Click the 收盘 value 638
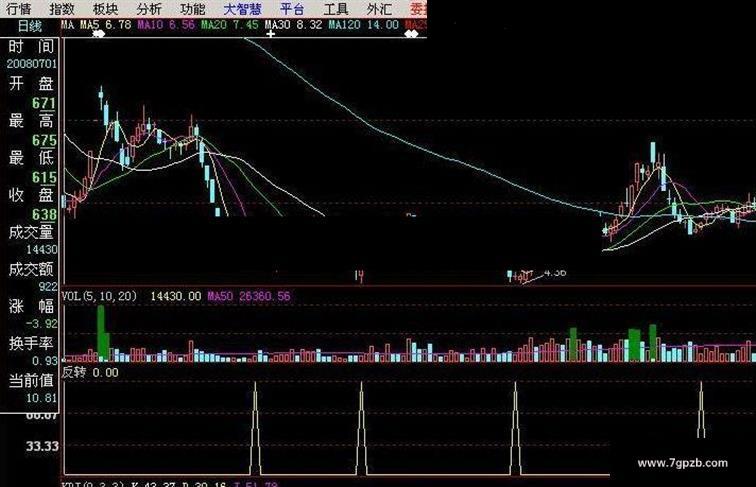Screen dimensions: 756x487 44,214
